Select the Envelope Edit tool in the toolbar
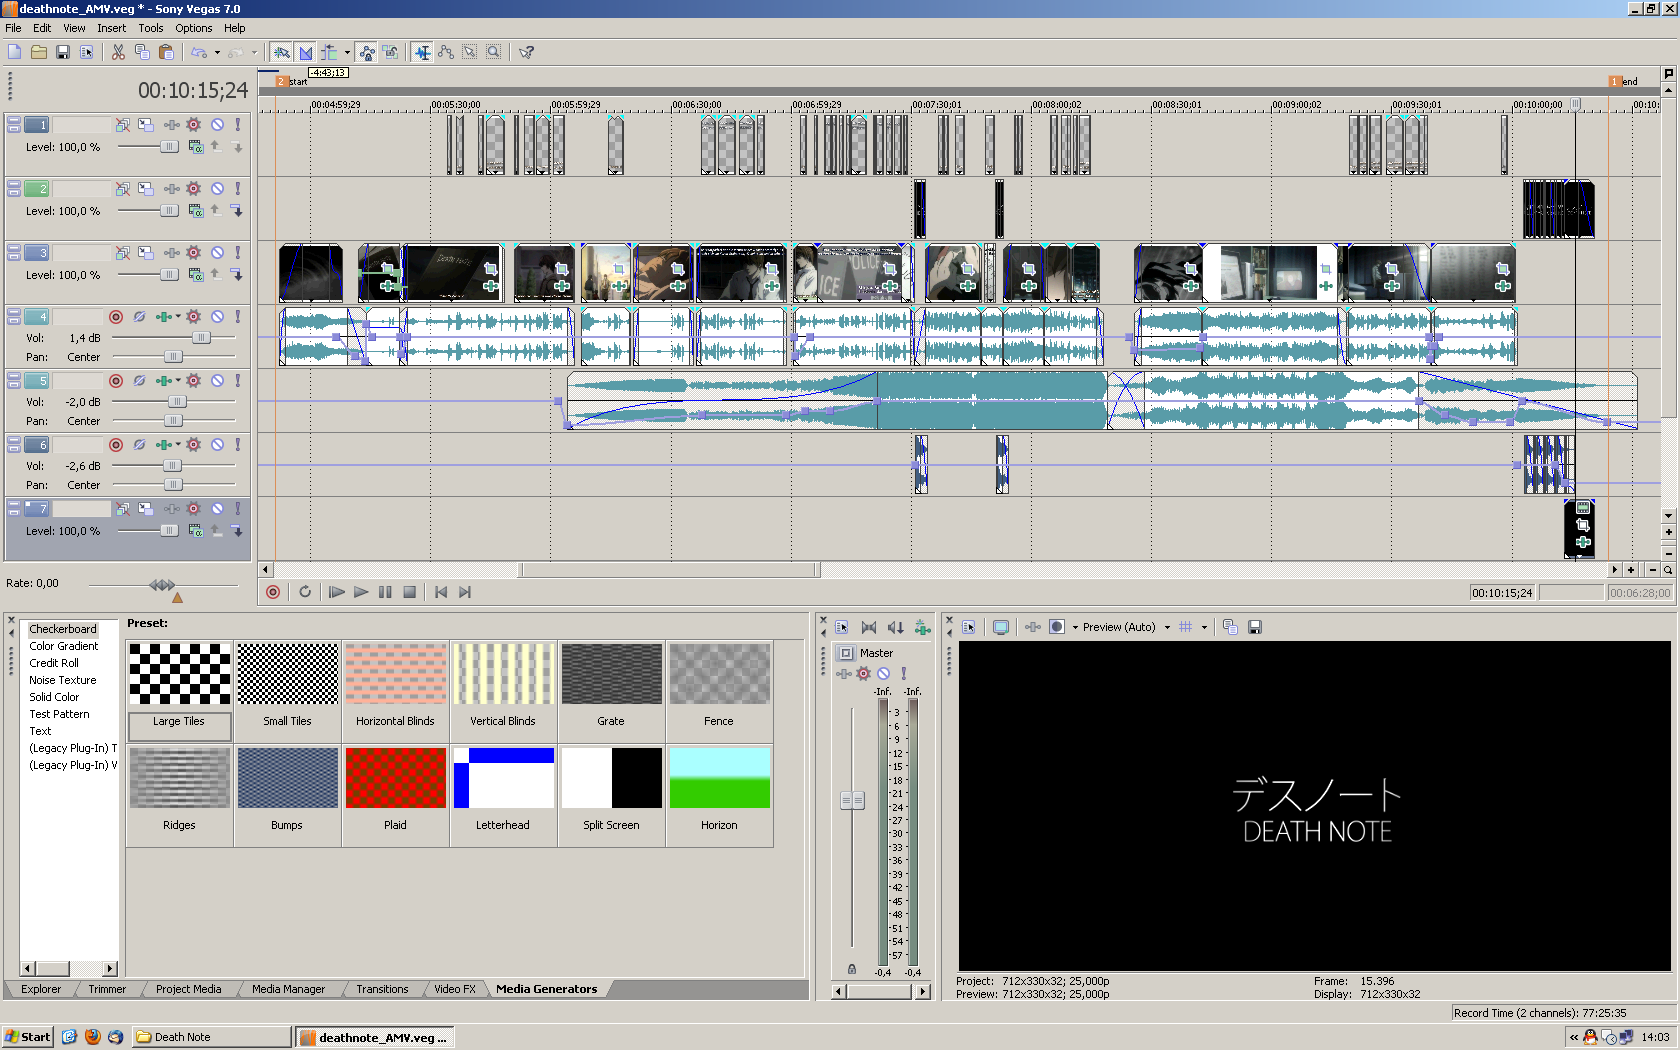 coord(445,52)
